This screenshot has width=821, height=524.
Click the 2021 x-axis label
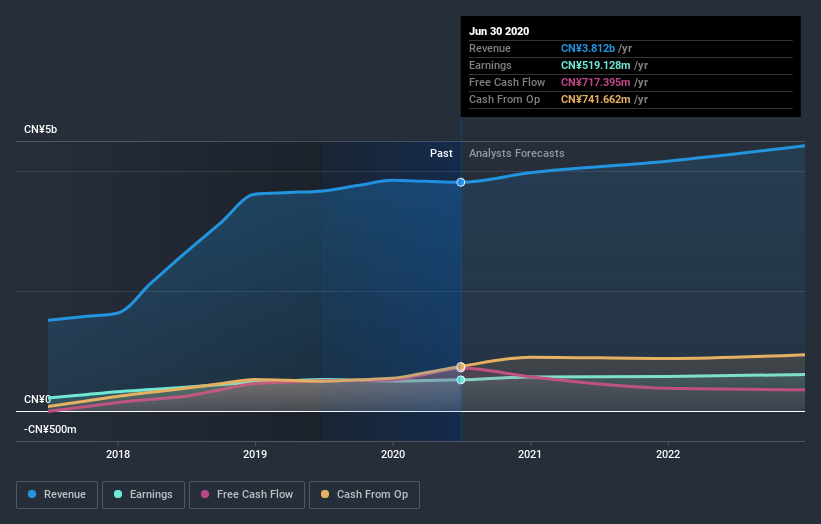[x=530, y=454]
